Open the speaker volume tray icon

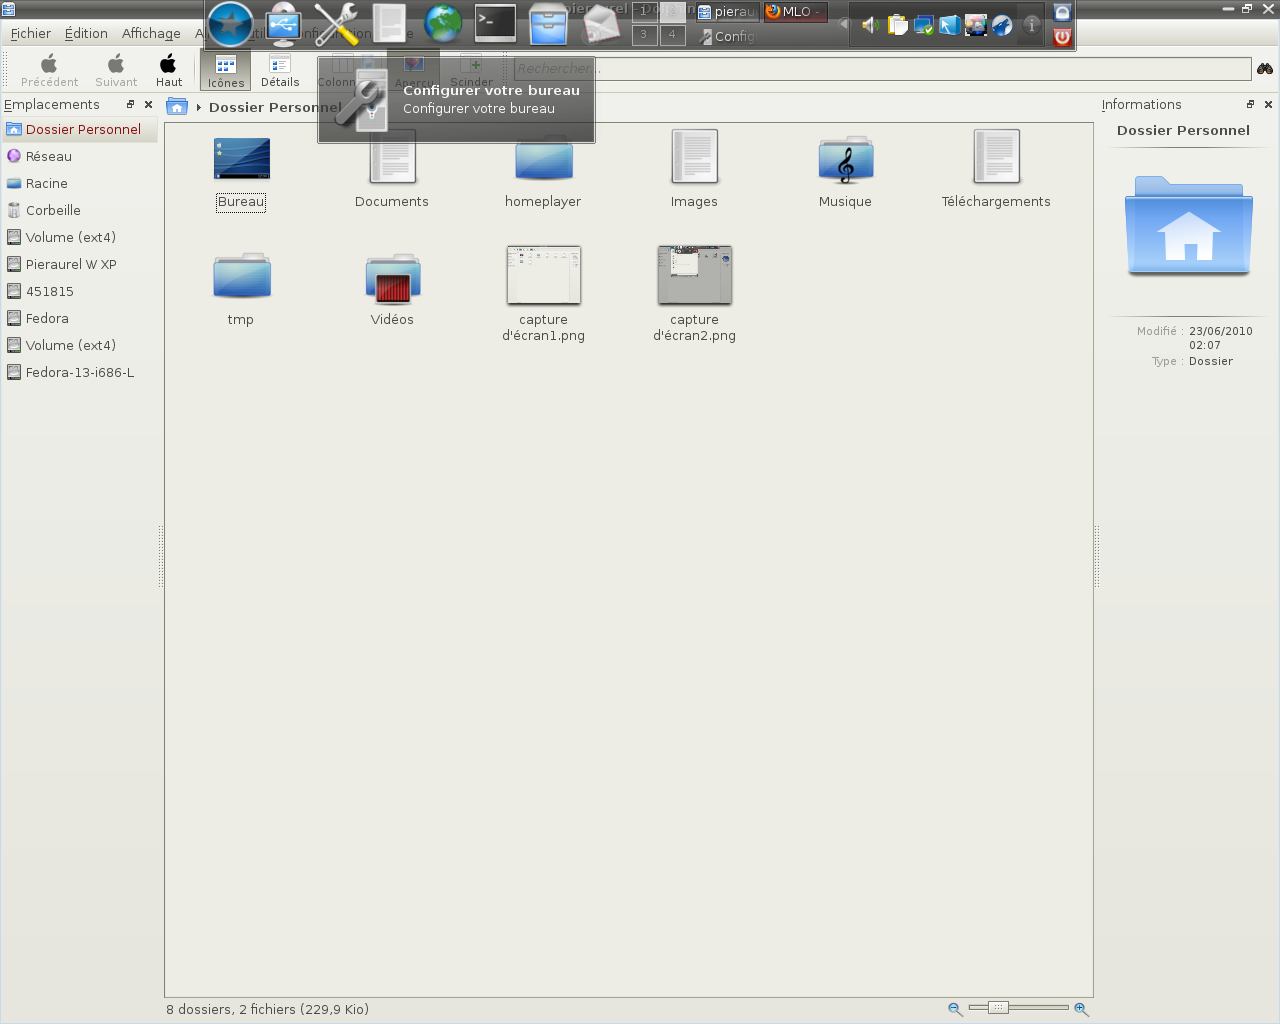871,25
